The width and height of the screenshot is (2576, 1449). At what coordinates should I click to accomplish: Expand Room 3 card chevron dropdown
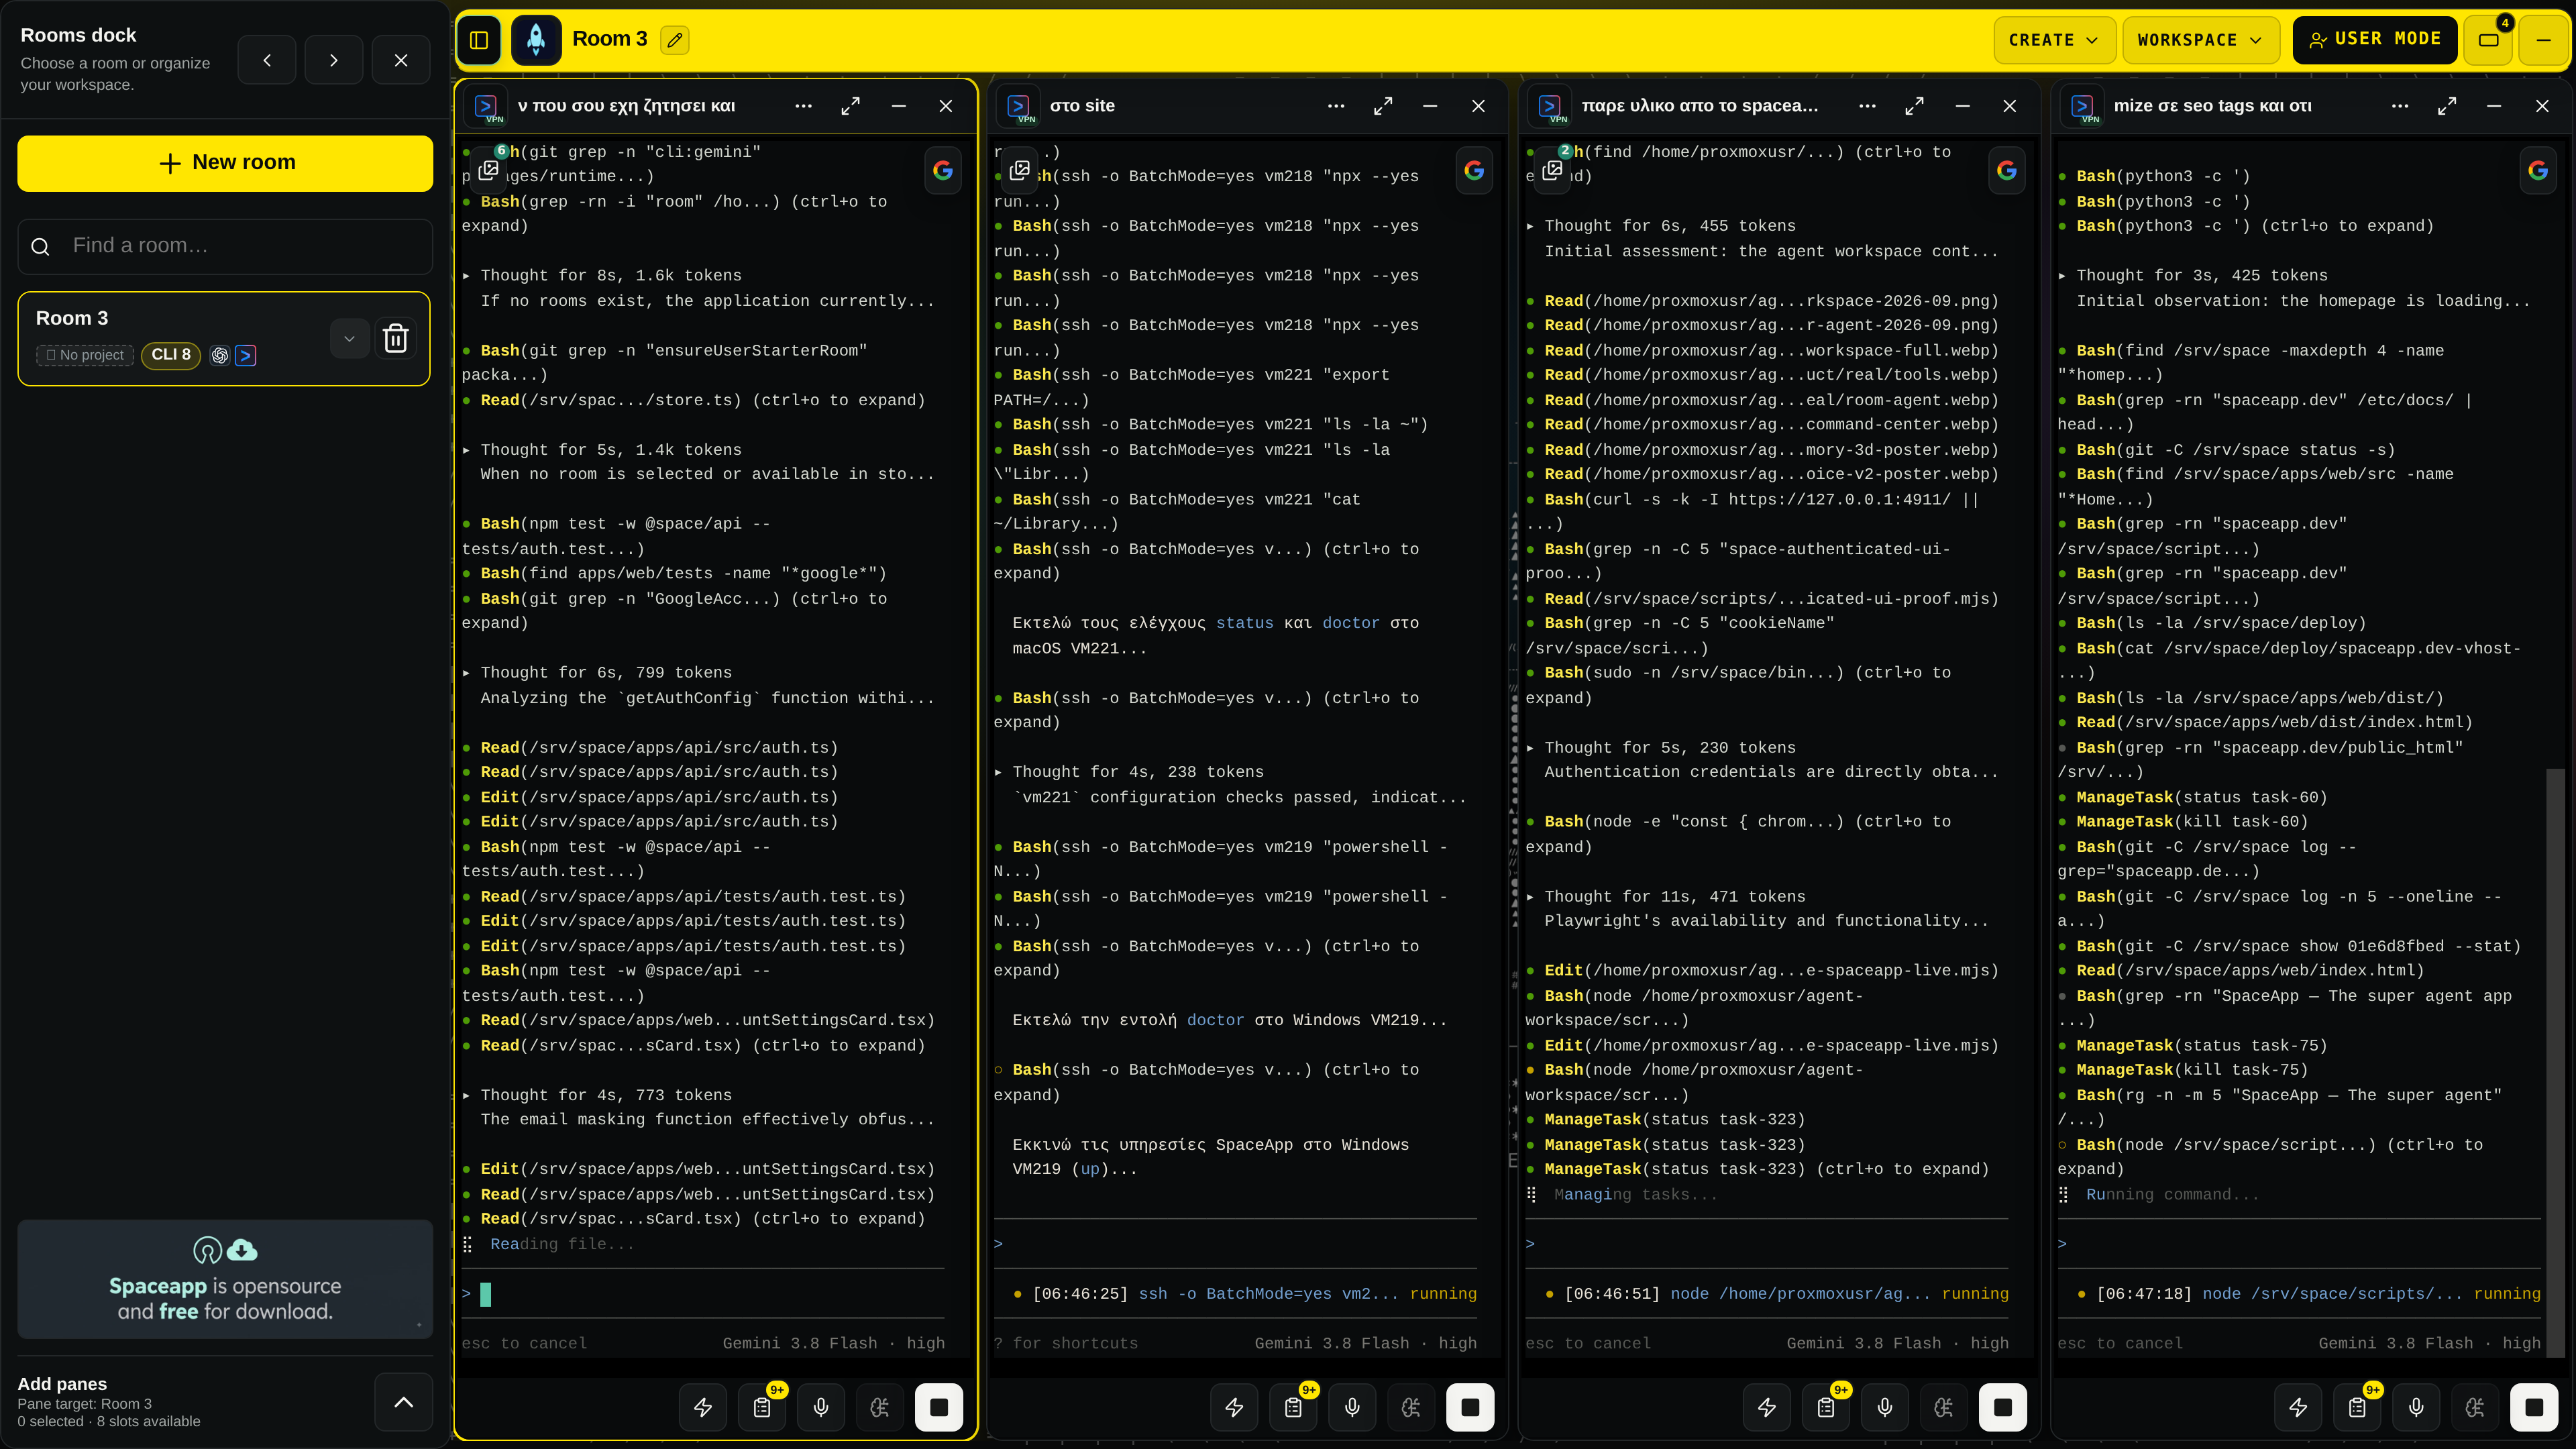pos(349,339)
